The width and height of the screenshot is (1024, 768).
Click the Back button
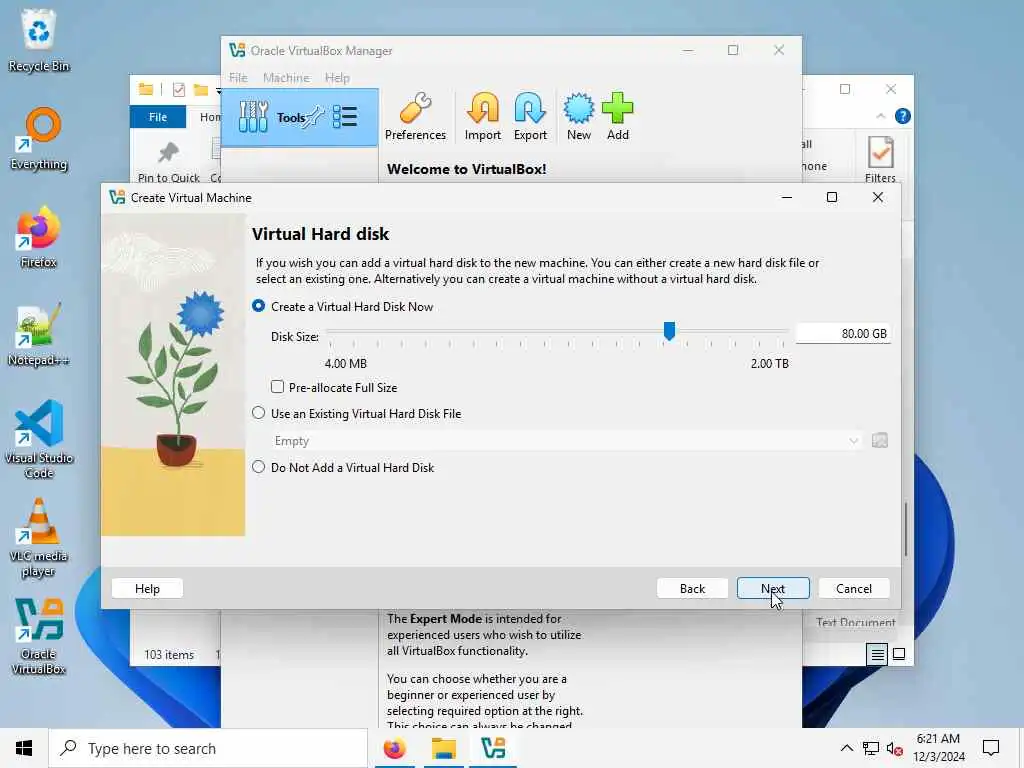[692, 588]
